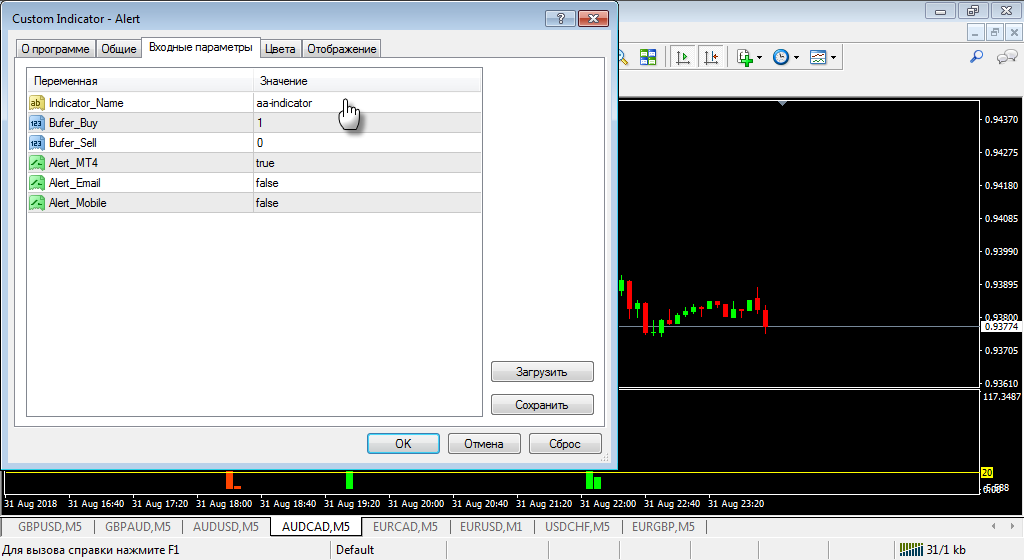Click the chart shift triangle marker
Image resolution: width=1024 pixels, height=560 pixels.
(x=782, y=103)
